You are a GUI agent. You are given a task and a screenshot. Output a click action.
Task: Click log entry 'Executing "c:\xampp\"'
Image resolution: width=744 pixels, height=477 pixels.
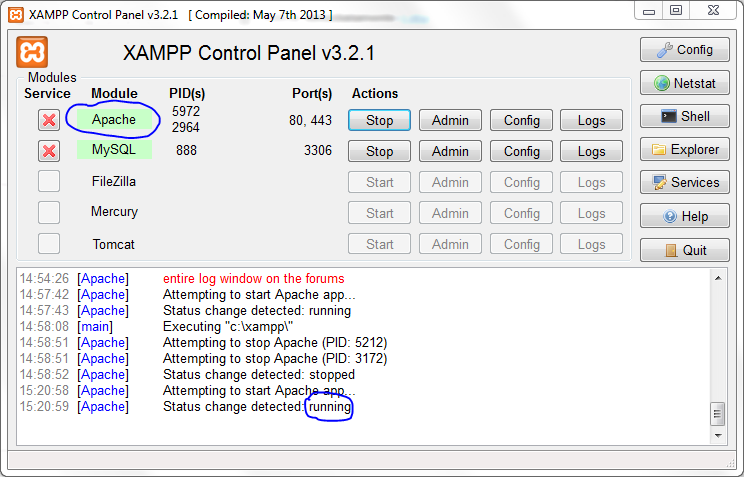click(228, 327)
